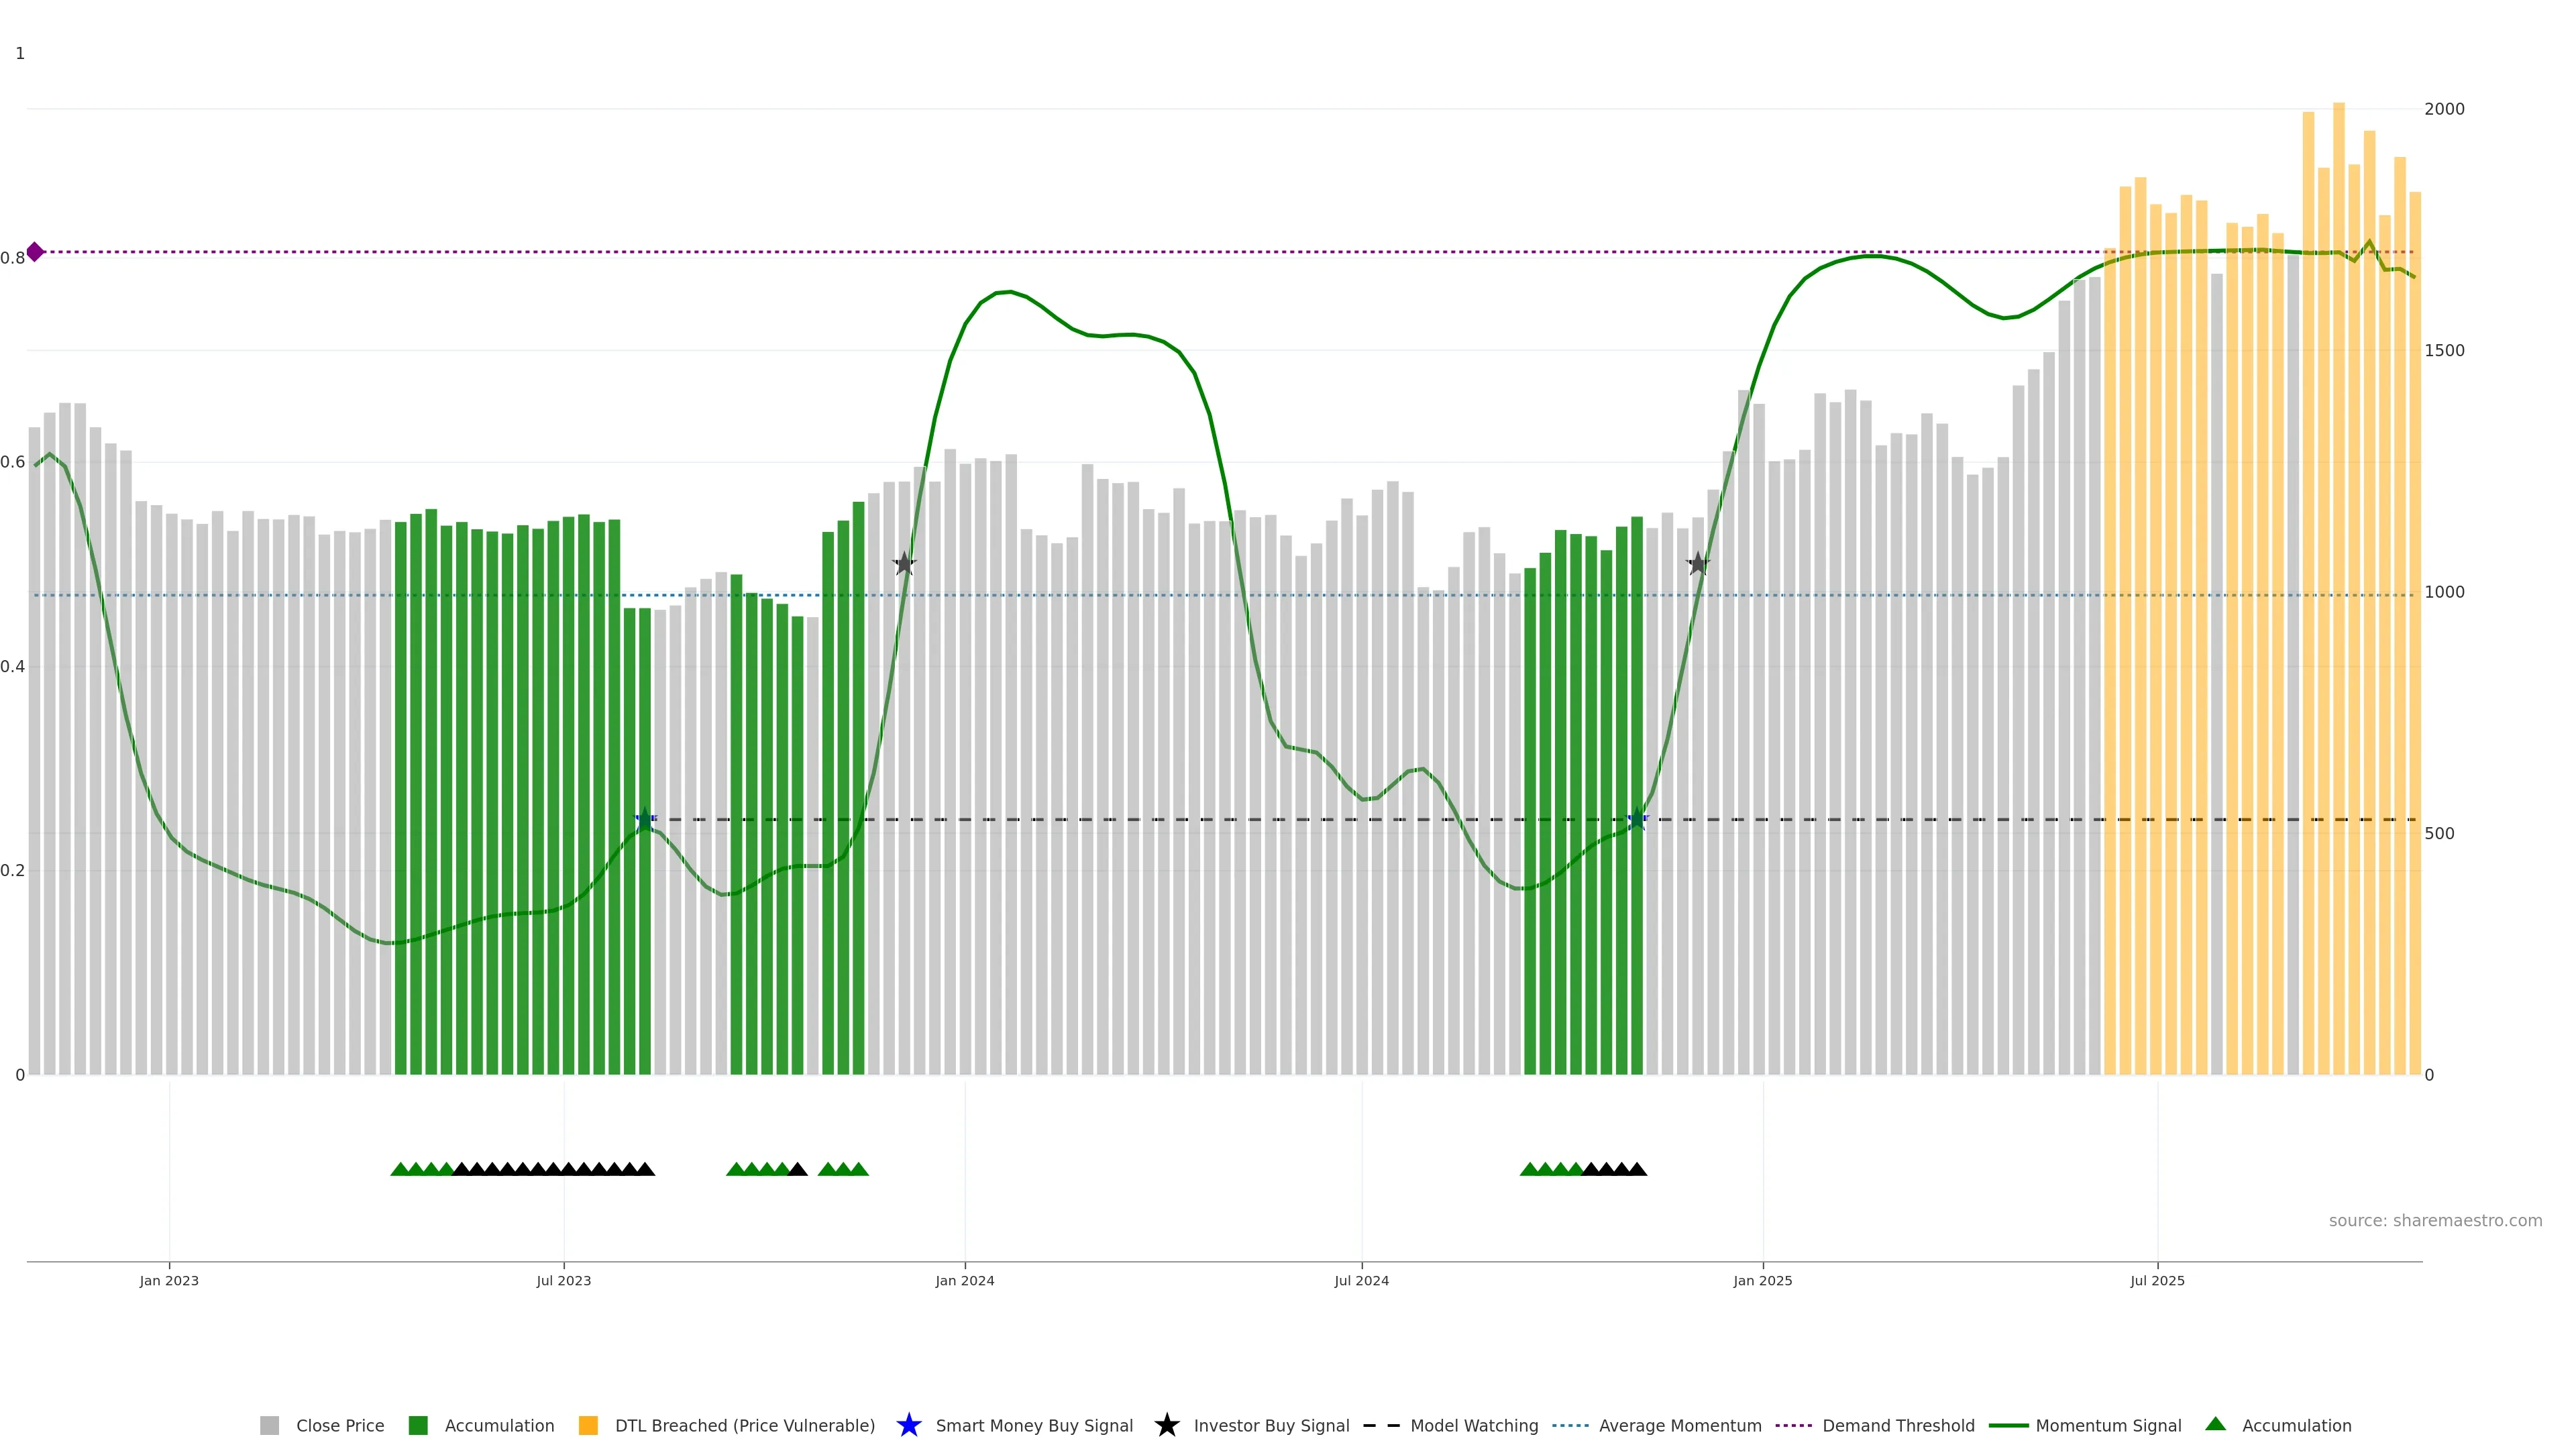The width and height of the screenshot is (2576, 1449).
Task: Click the 2000 right-axis price label
Action: point(2444,109)
